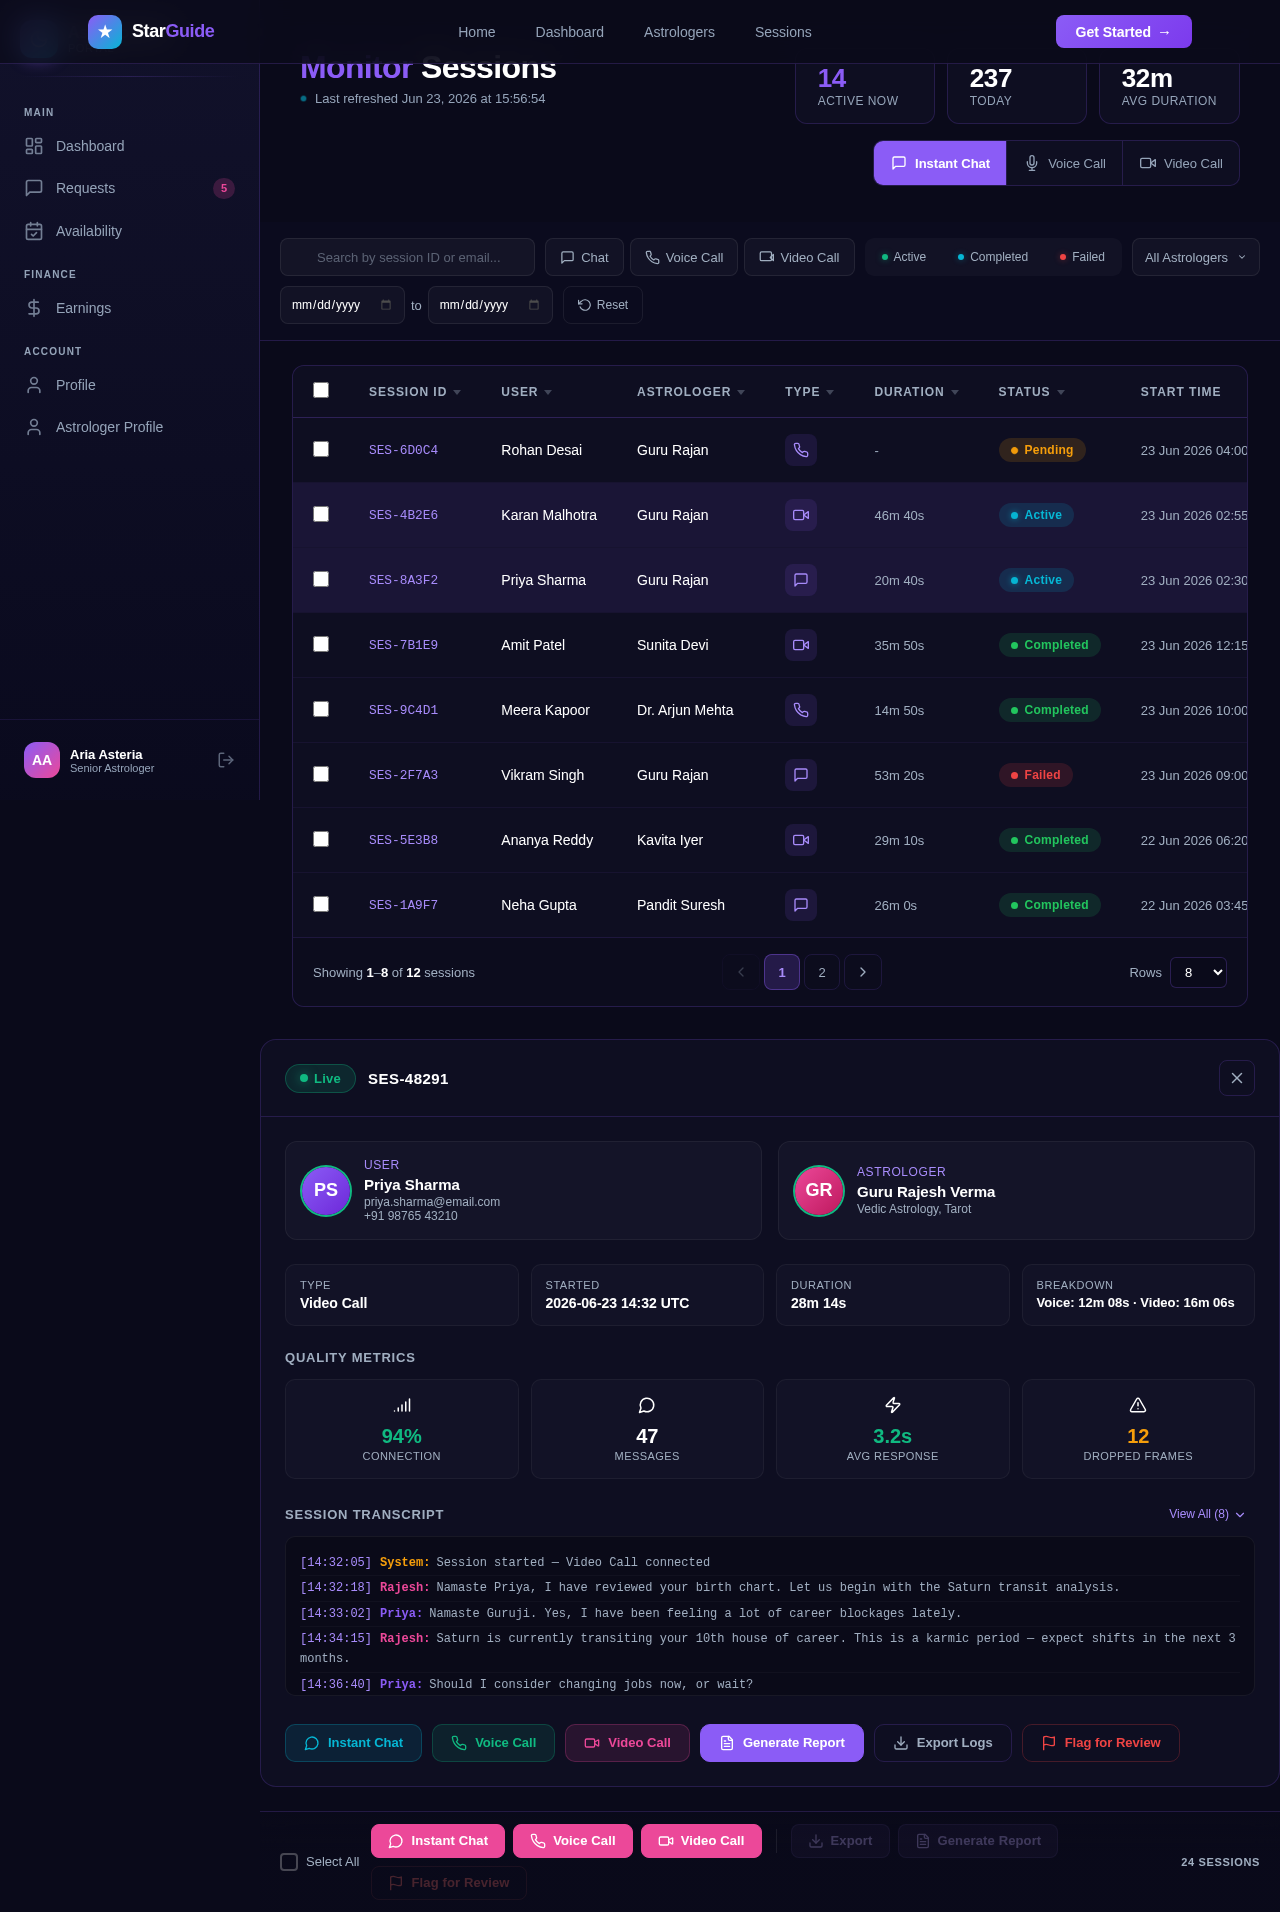Switch to the Voice Call tab at top
The height and width of the screenshot is (1912, 1280).
1064,163
